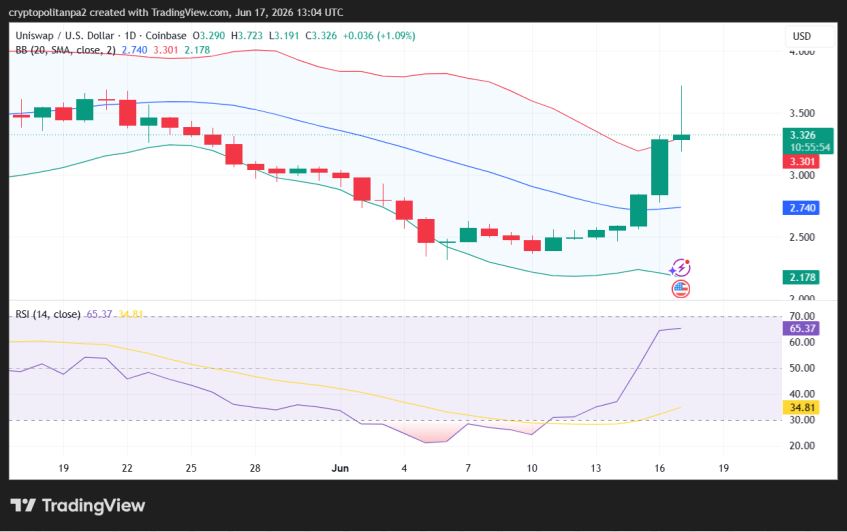Click the L3.191 low value
847x532 pixels.
point(284,36)
